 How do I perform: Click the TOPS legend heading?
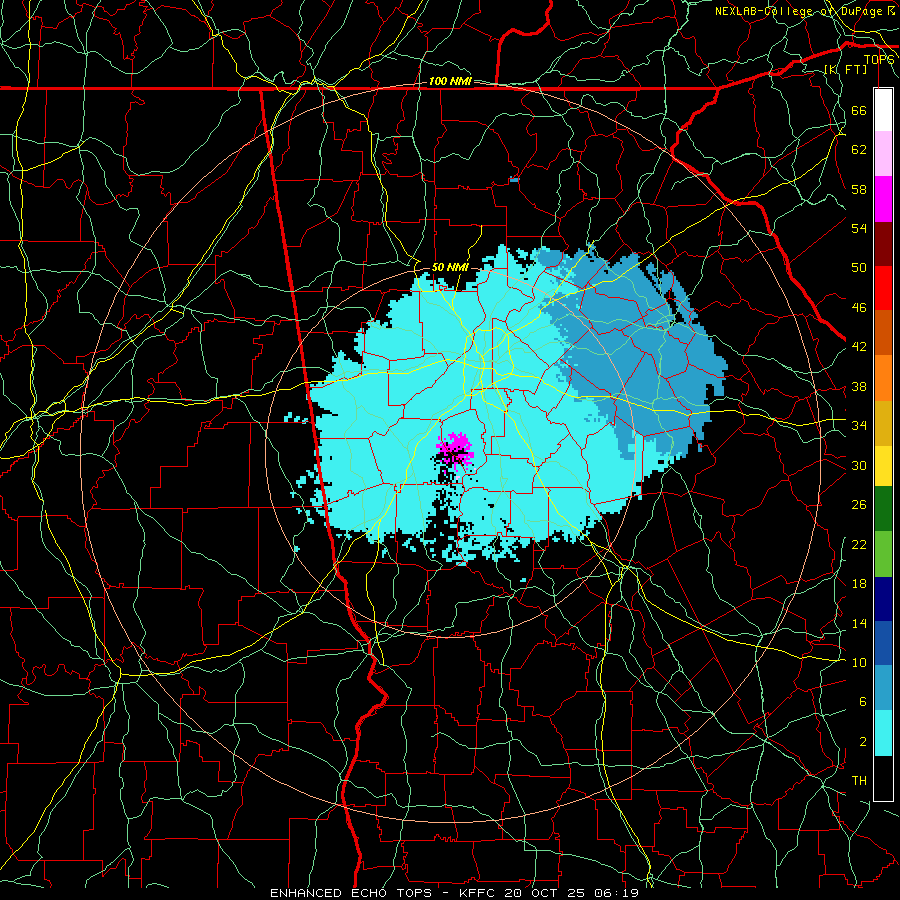(879, 60)
